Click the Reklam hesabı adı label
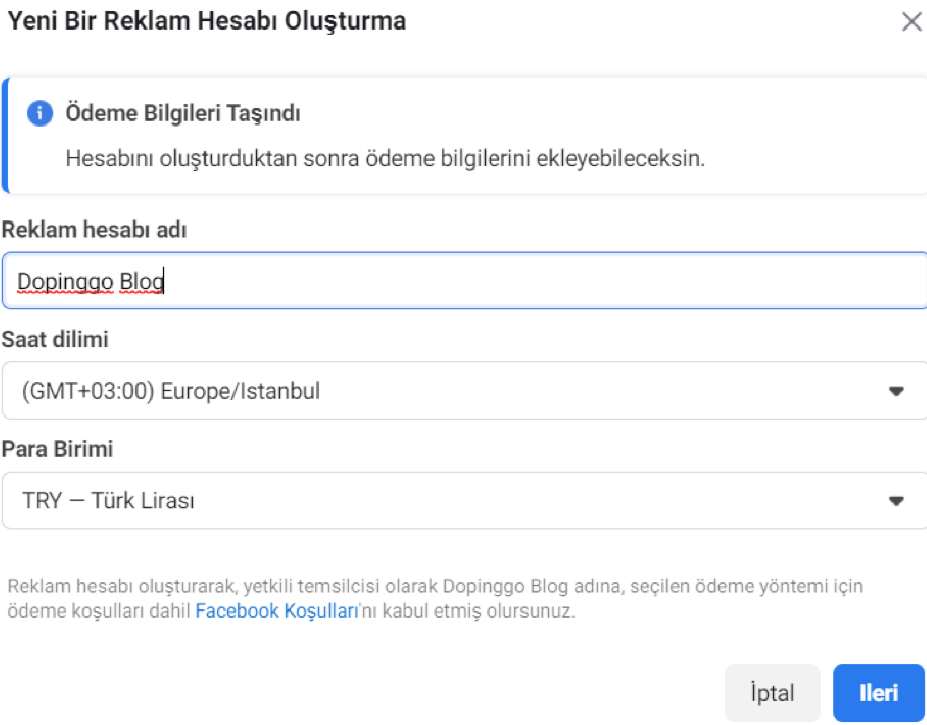Screen dimensions: 927x725 [x=95, y=230]
